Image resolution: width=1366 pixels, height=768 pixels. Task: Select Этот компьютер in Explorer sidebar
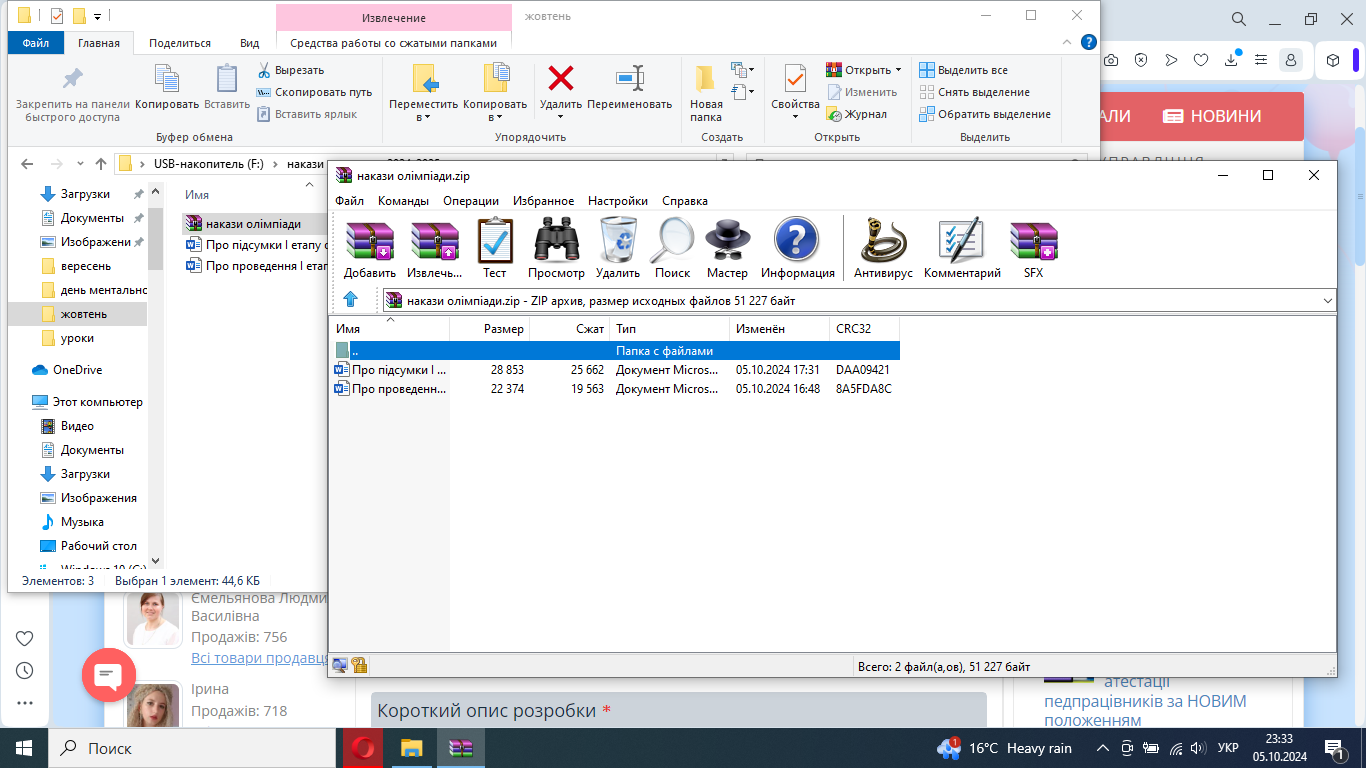click(87, 402)
